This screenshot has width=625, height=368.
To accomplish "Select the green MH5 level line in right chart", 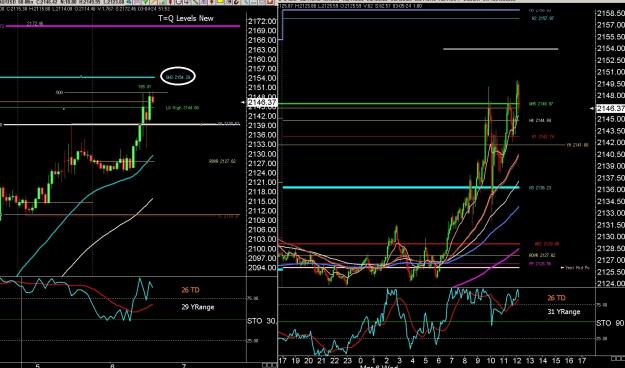I will [x=401, y=104].
